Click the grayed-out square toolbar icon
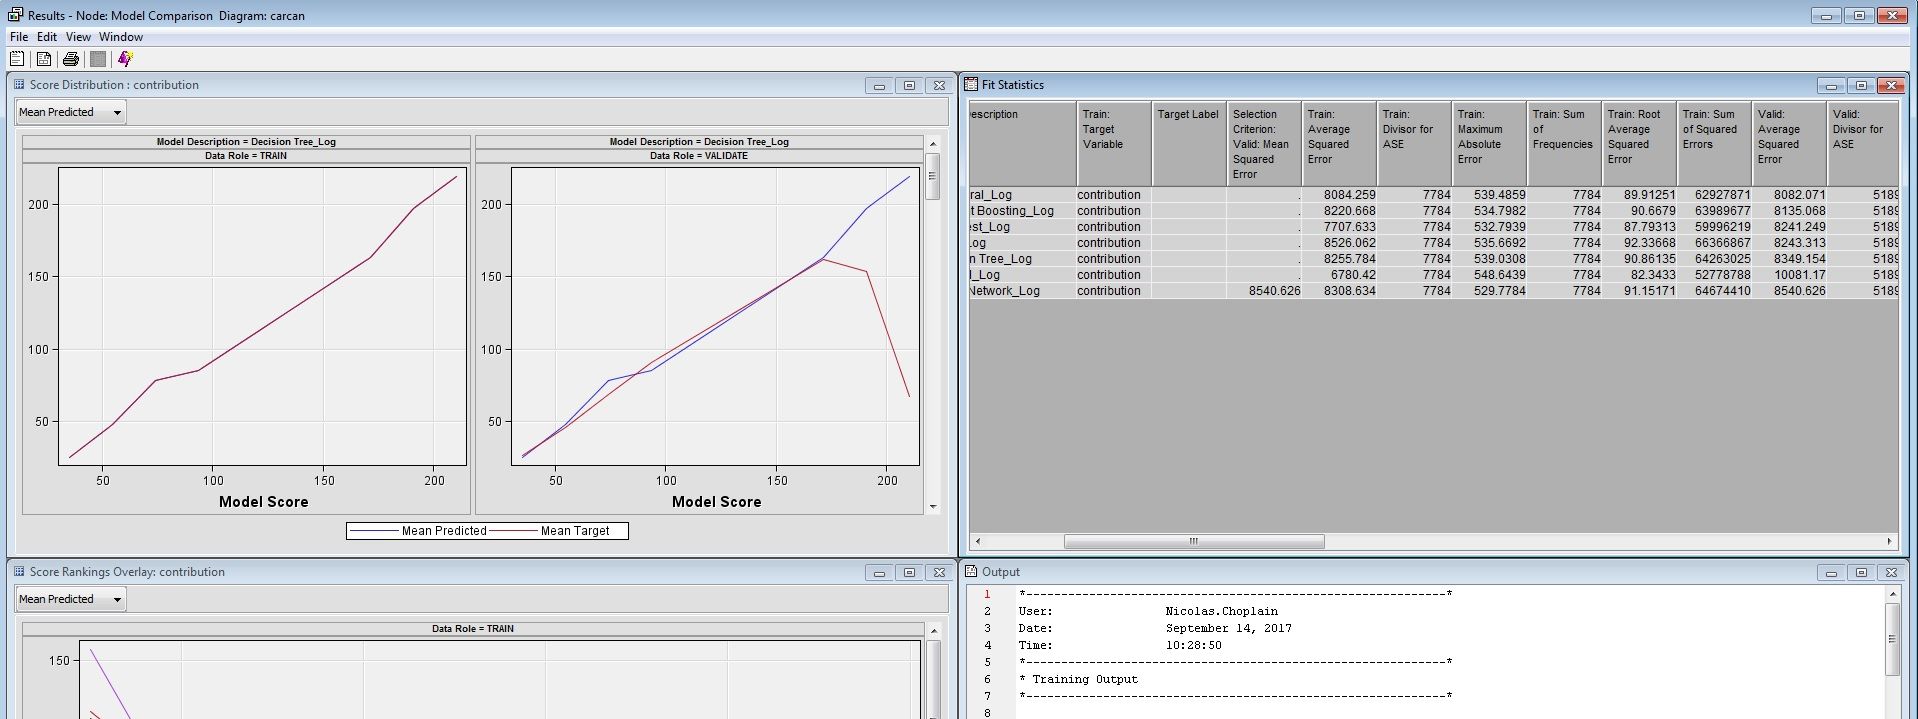 point(98,59)
